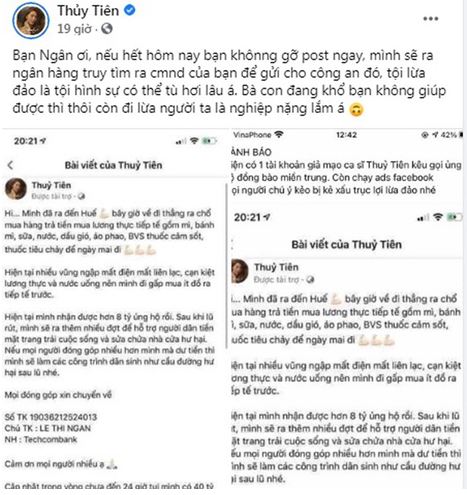Click the Thuỷ Tiên name in the right screenshot
Viewport: 467px width, 495px height.
point(276,267)
